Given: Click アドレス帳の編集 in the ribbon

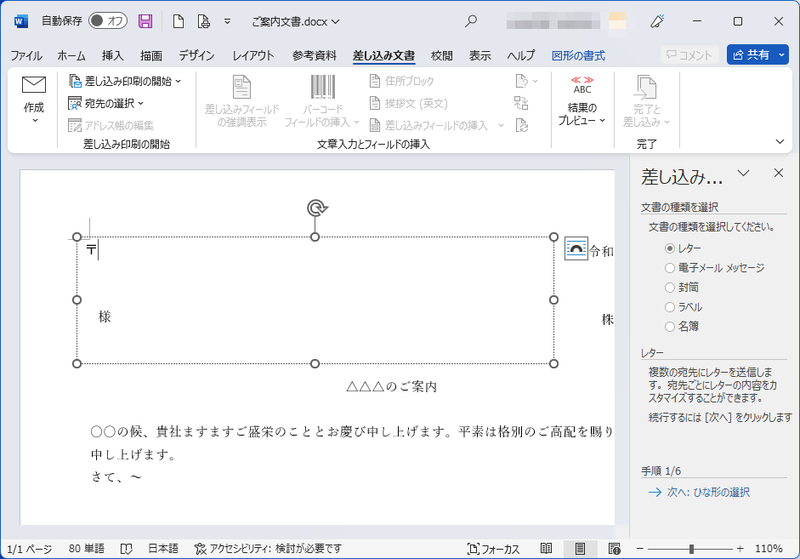Looking at the screenshot, I should [111, 125].
